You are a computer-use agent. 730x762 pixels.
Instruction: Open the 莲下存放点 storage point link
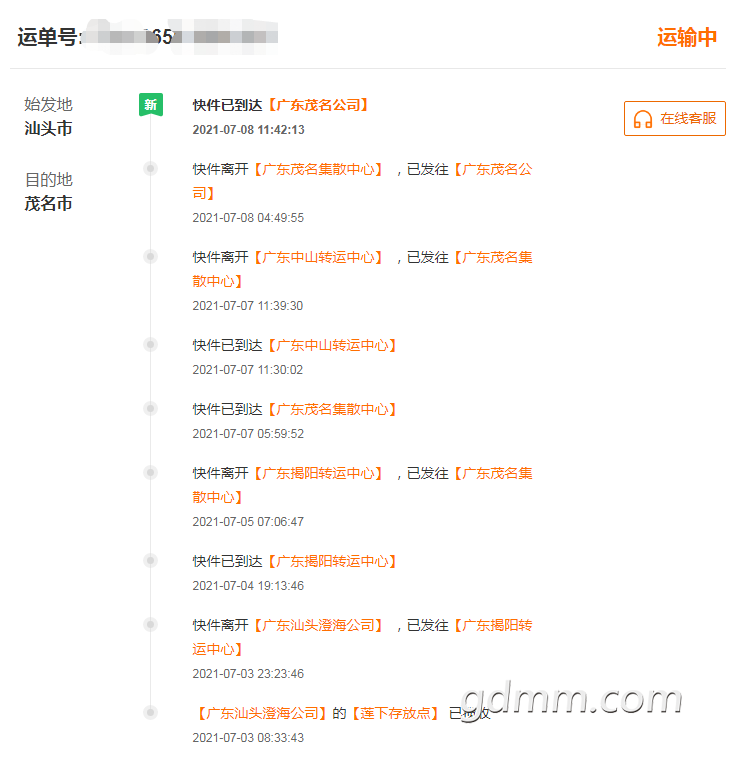395,713
